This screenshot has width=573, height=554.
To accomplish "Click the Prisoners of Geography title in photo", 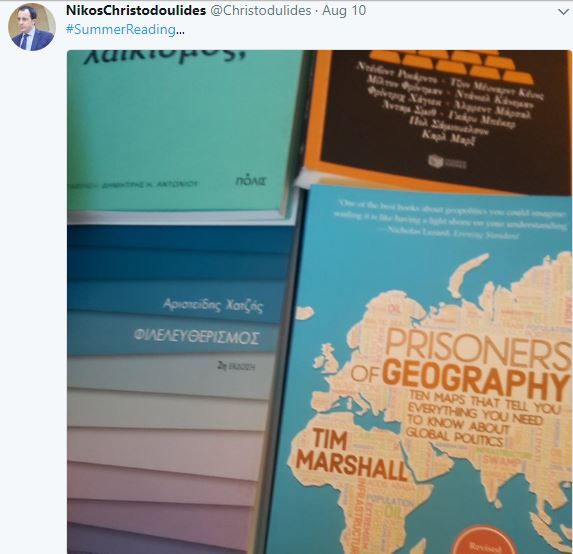I will 460,362.
